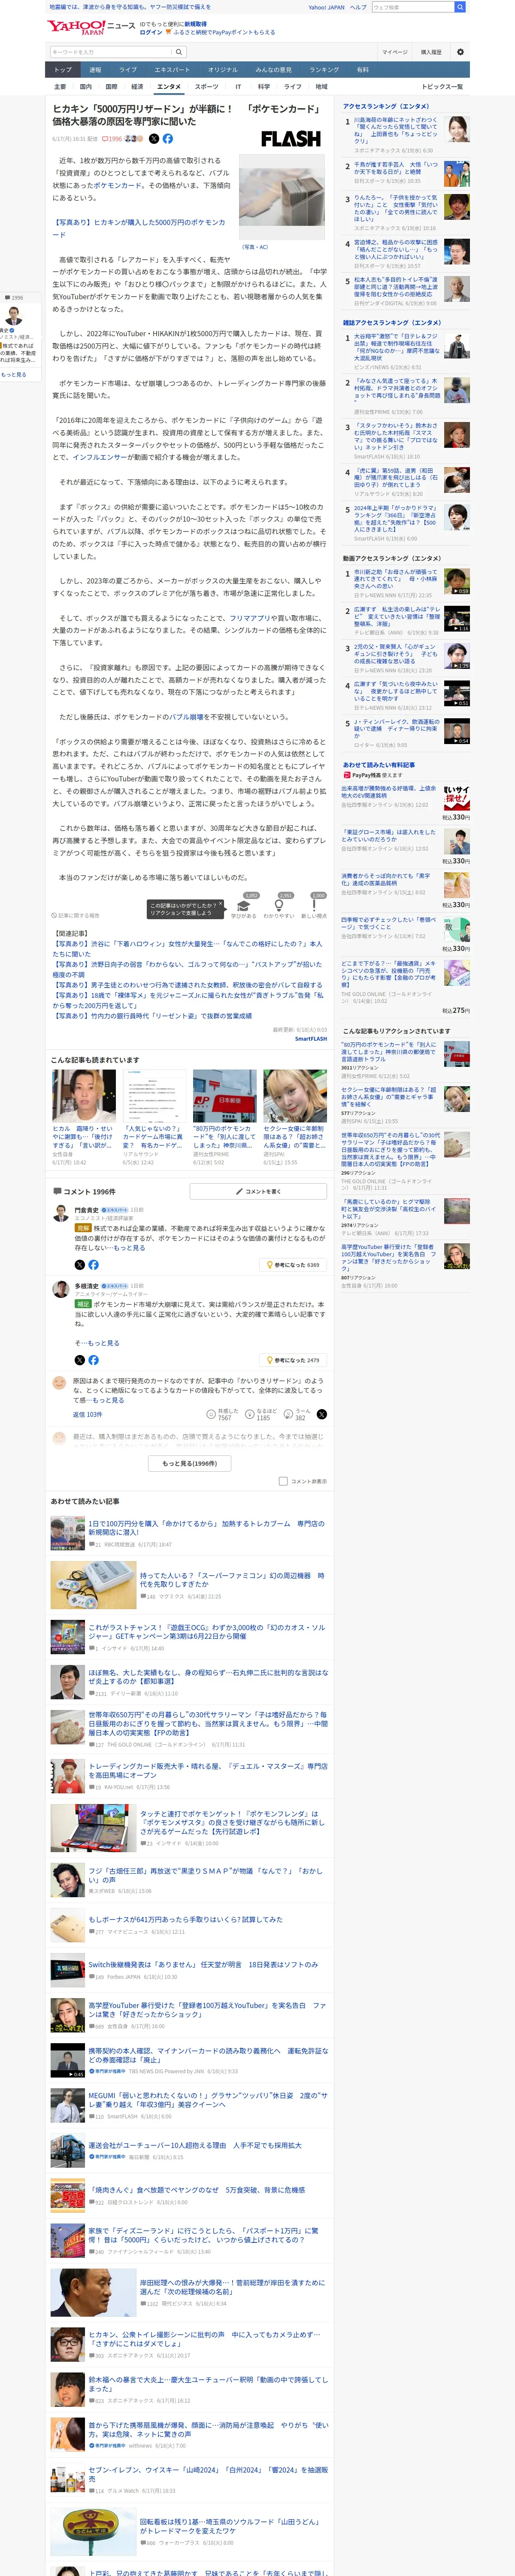Click the 学びがある reaction icon
The width and height of the screenshot is (515, 2576).
[244, 906]
